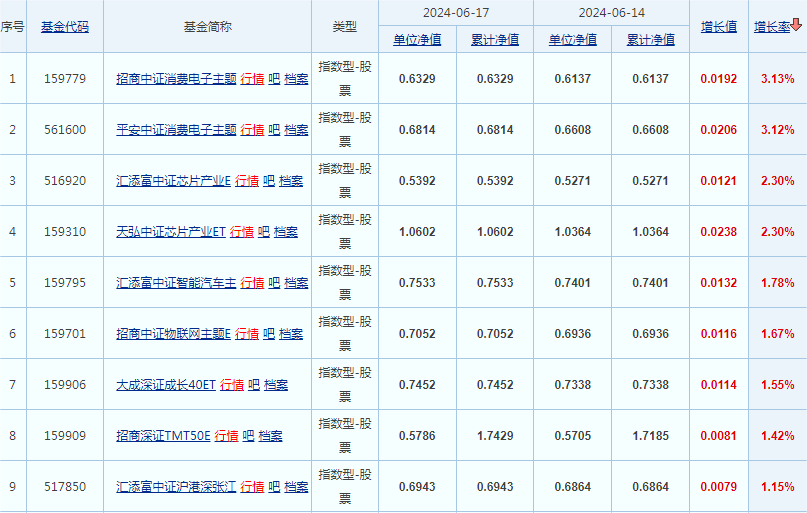Select fund code 517850
The height and width of the screenshot is (513, 807).
pyautogui.click(x=65, y=486)
